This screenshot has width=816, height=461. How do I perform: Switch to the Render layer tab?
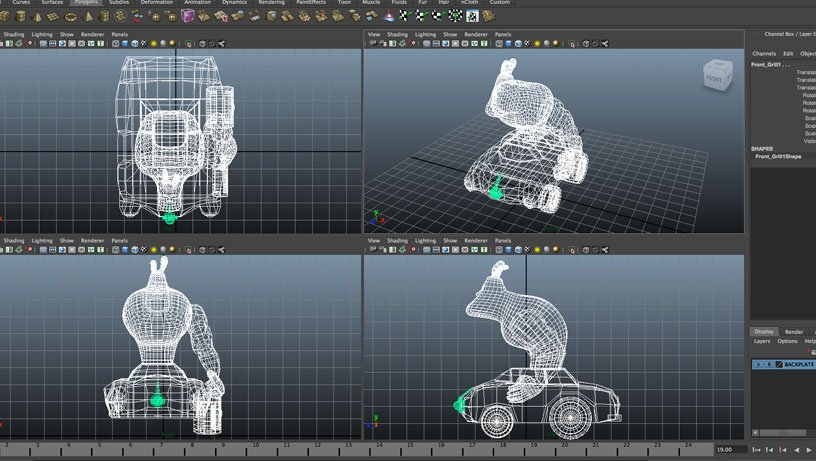[x=794, y=331]
